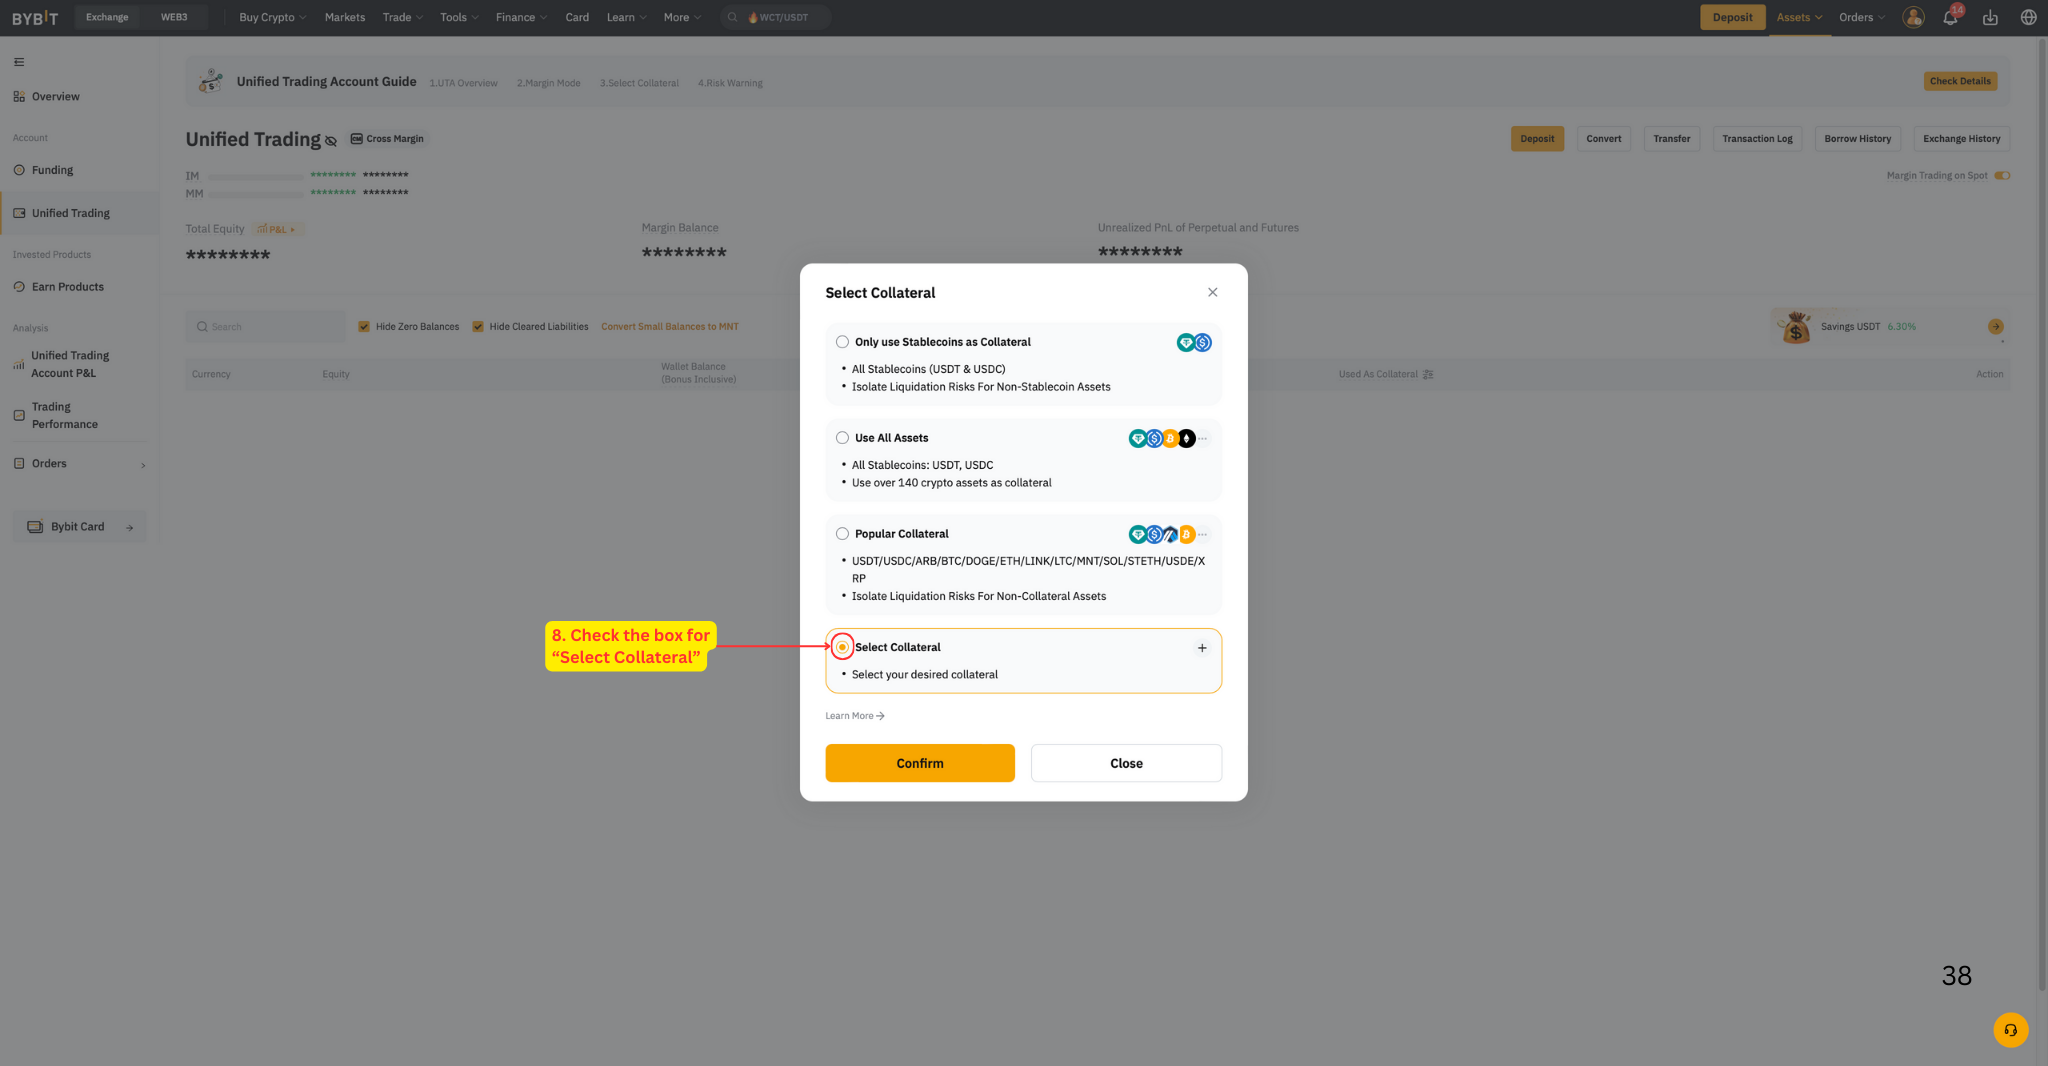Open the user profile avatar

[x=1913, y=17]
